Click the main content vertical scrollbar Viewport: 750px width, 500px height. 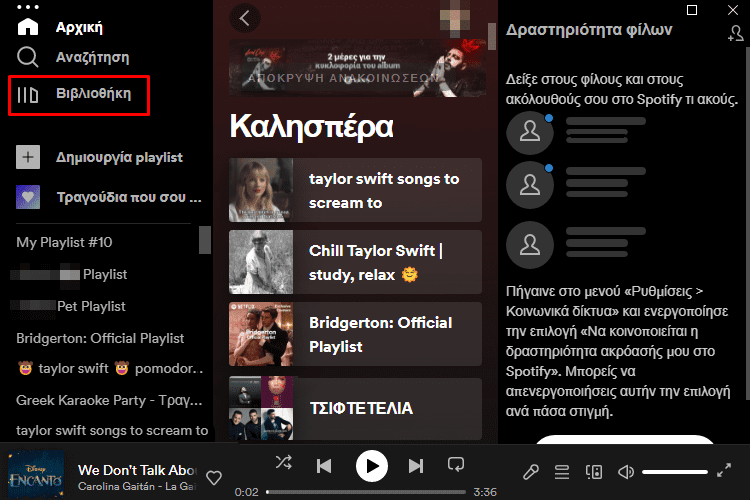tap(492, 36)
